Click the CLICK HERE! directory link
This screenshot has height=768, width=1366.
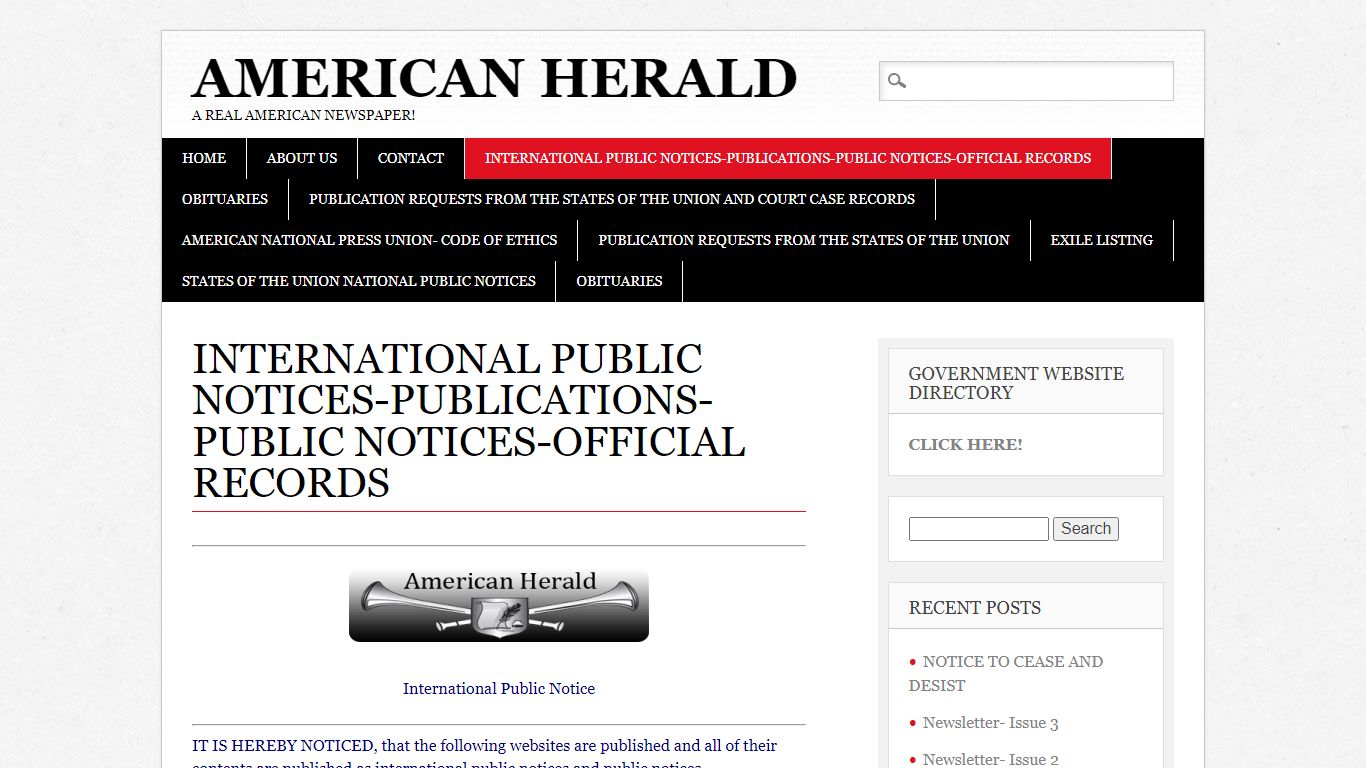coord(965,445)
